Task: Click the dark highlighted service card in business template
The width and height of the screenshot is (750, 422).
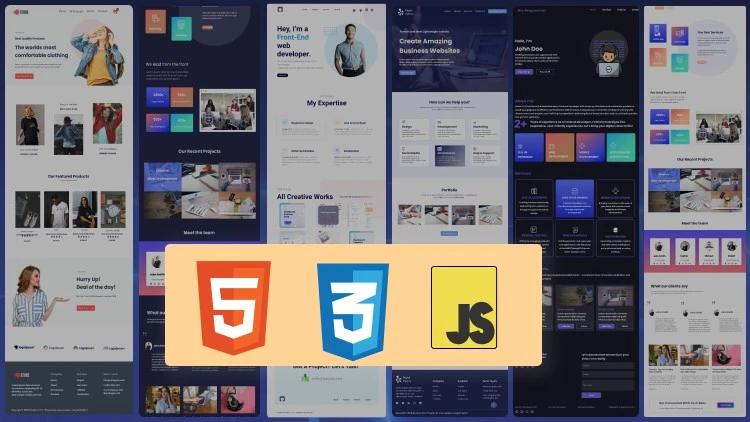Action: pos(450,156)
